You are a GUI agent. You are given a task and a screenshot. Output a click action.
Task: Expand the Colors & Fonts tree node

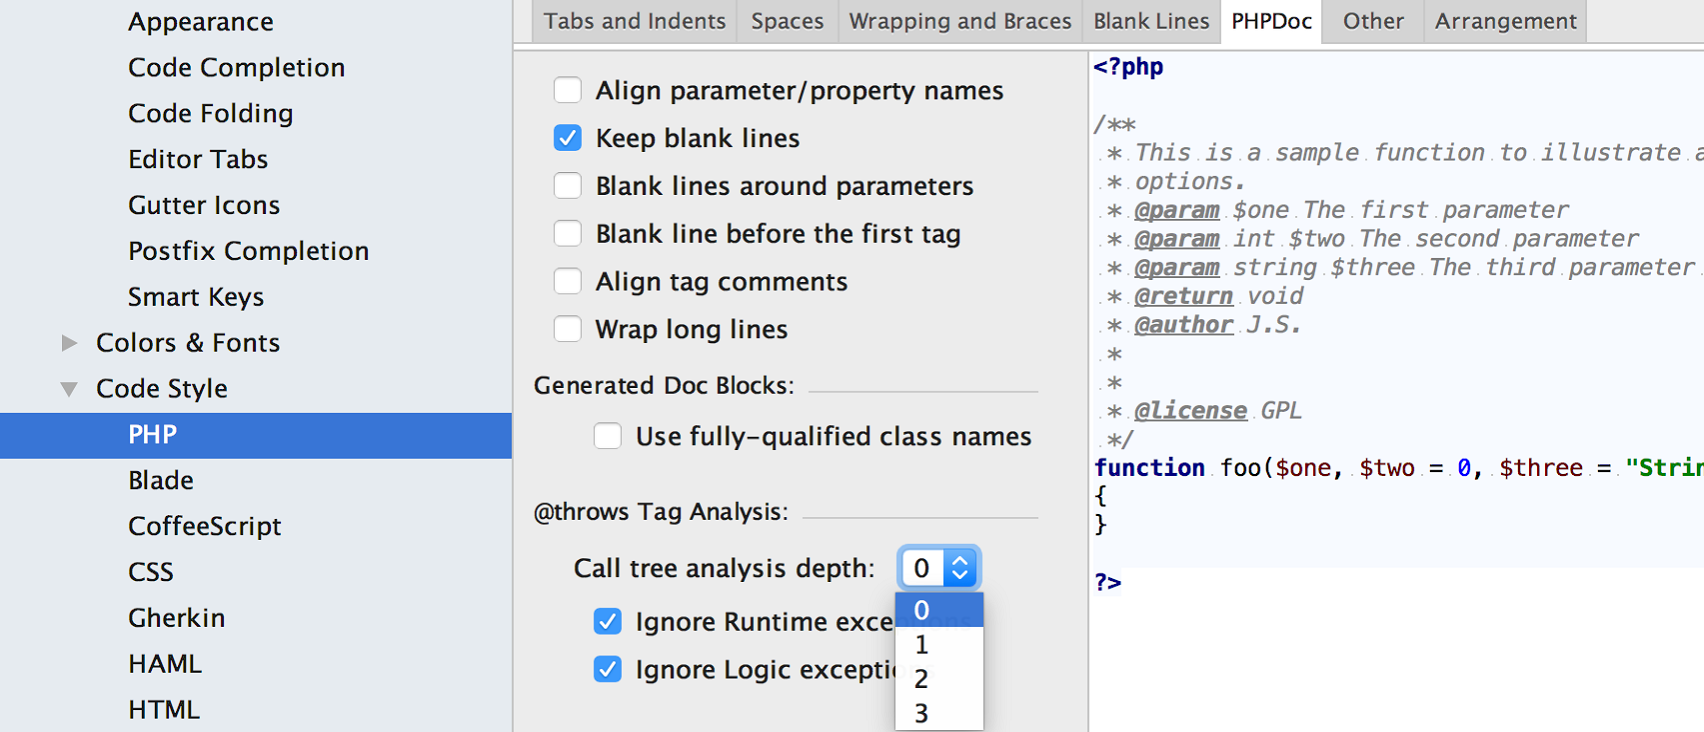click(x=69, y=343)
